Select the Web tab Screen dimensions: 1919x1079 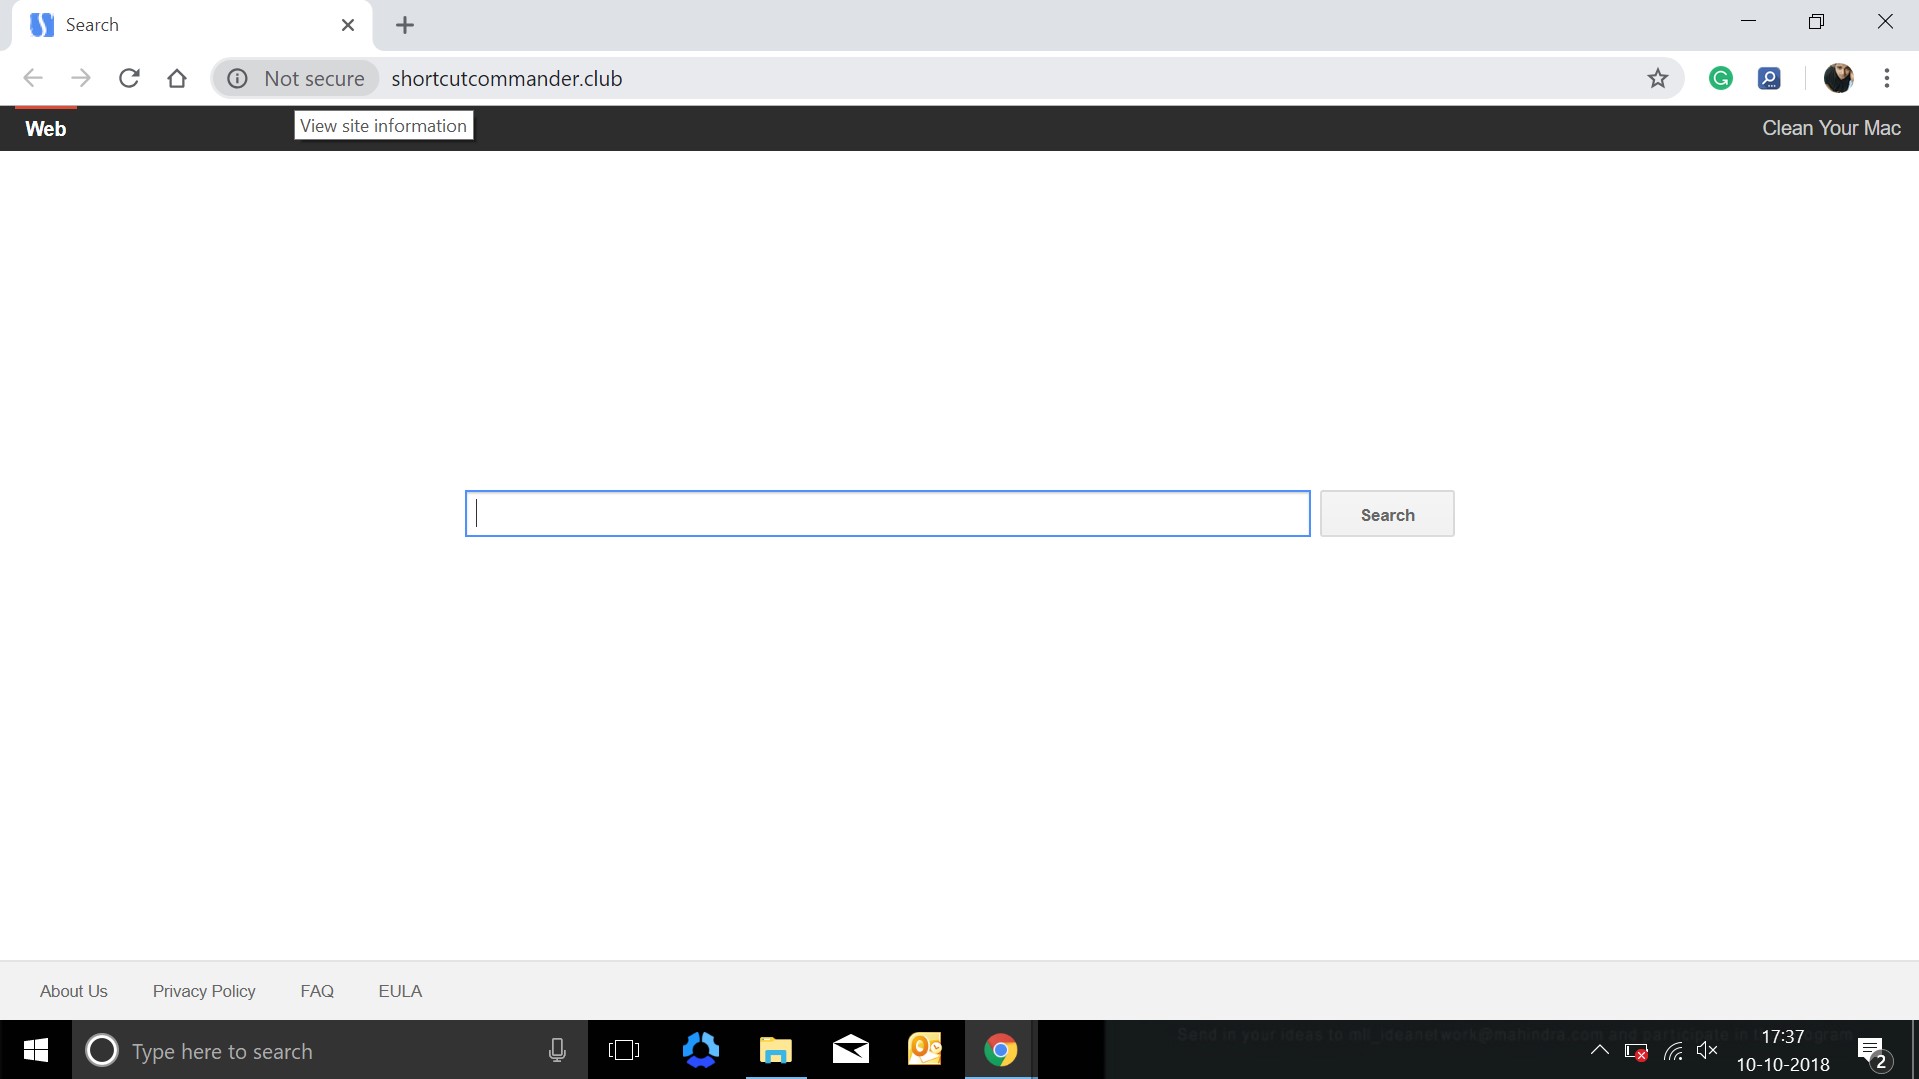coord(46,128)
